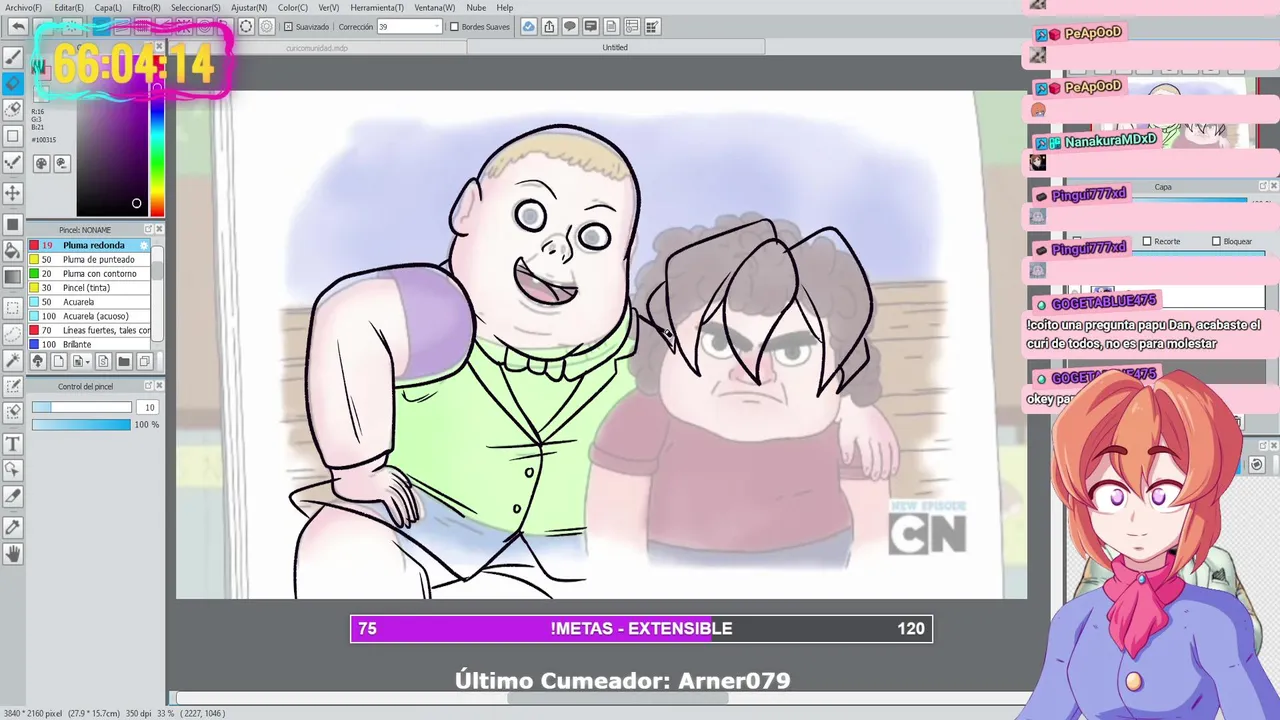Click the Undo arrow in toolbar
The width and height of the screenshot is (1280, 720).
pyautogui.click(x=18, y=27)
